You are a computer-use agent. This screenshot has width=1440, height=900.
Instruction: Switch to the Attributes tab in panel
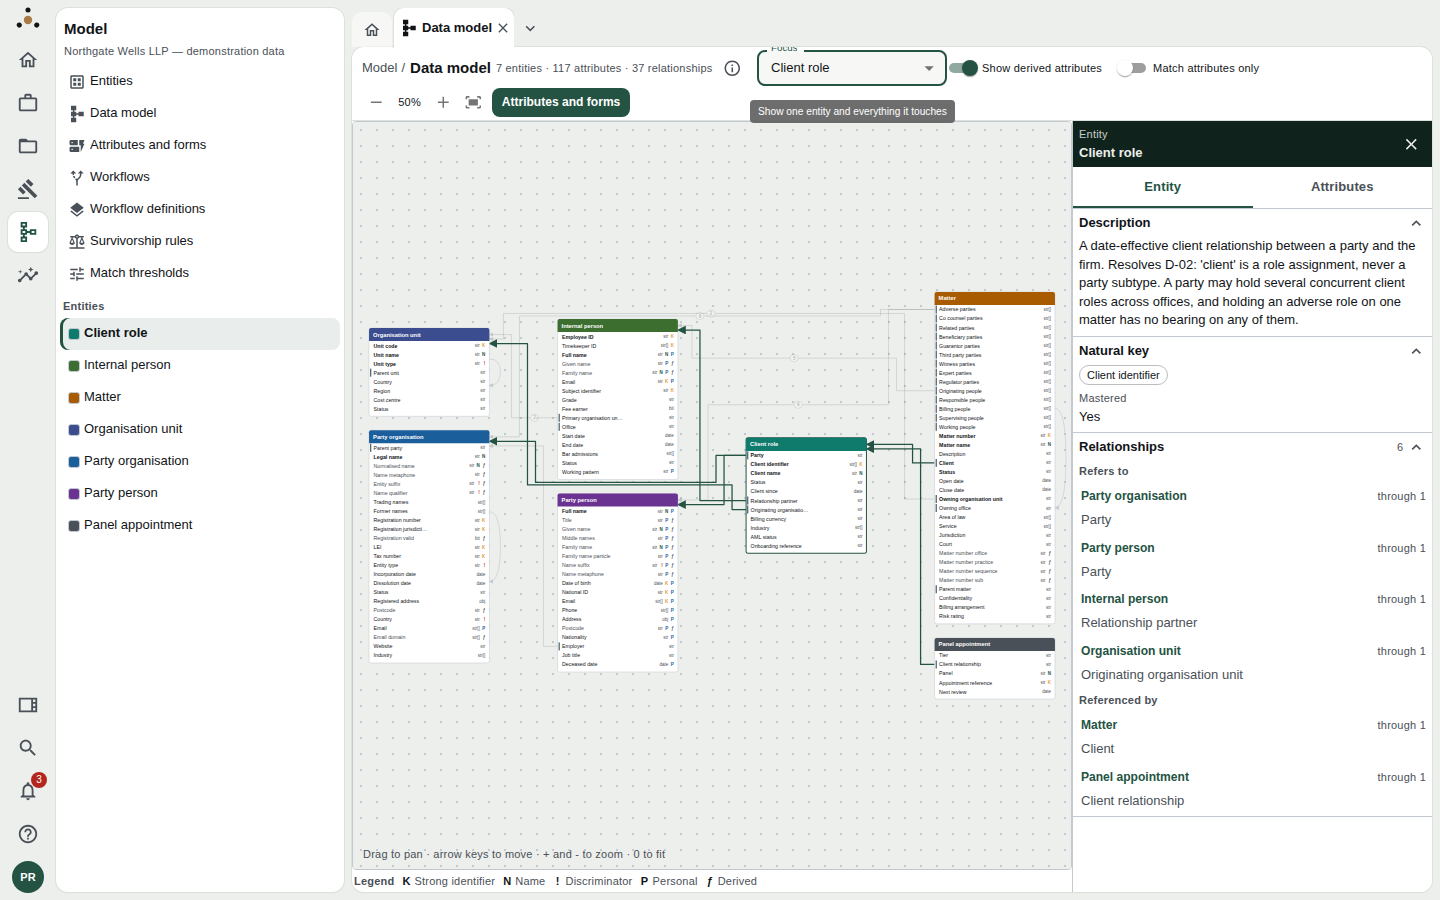[1342, 187]
